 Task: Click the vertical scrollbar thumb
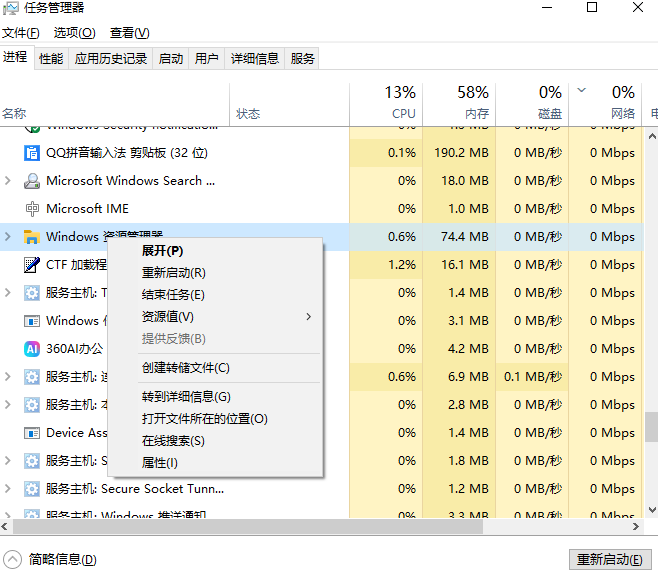[x=652, y=427]
